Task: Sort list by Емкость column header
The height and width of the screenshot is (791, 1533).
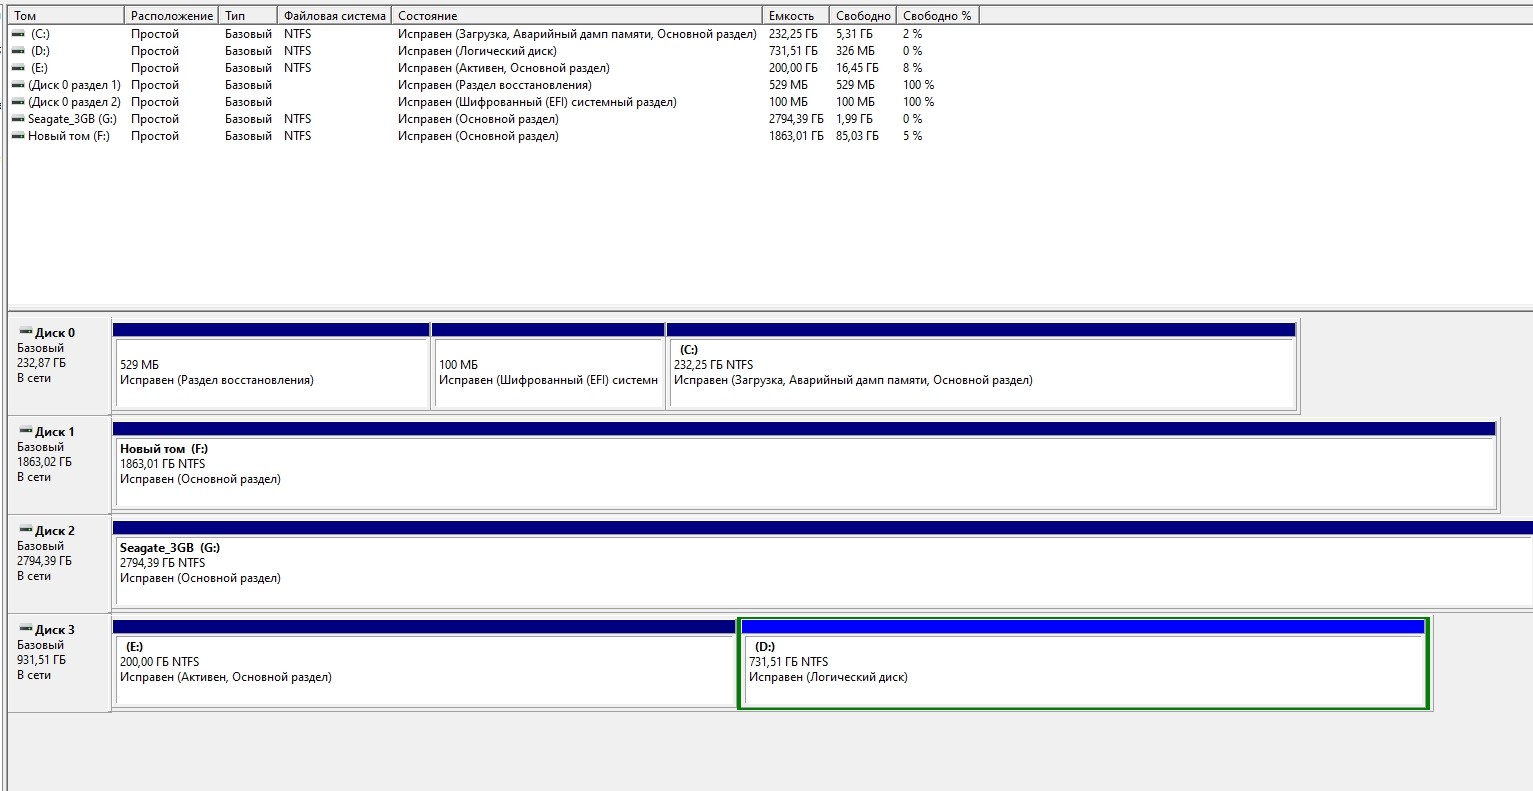Action: click(795, 16)
